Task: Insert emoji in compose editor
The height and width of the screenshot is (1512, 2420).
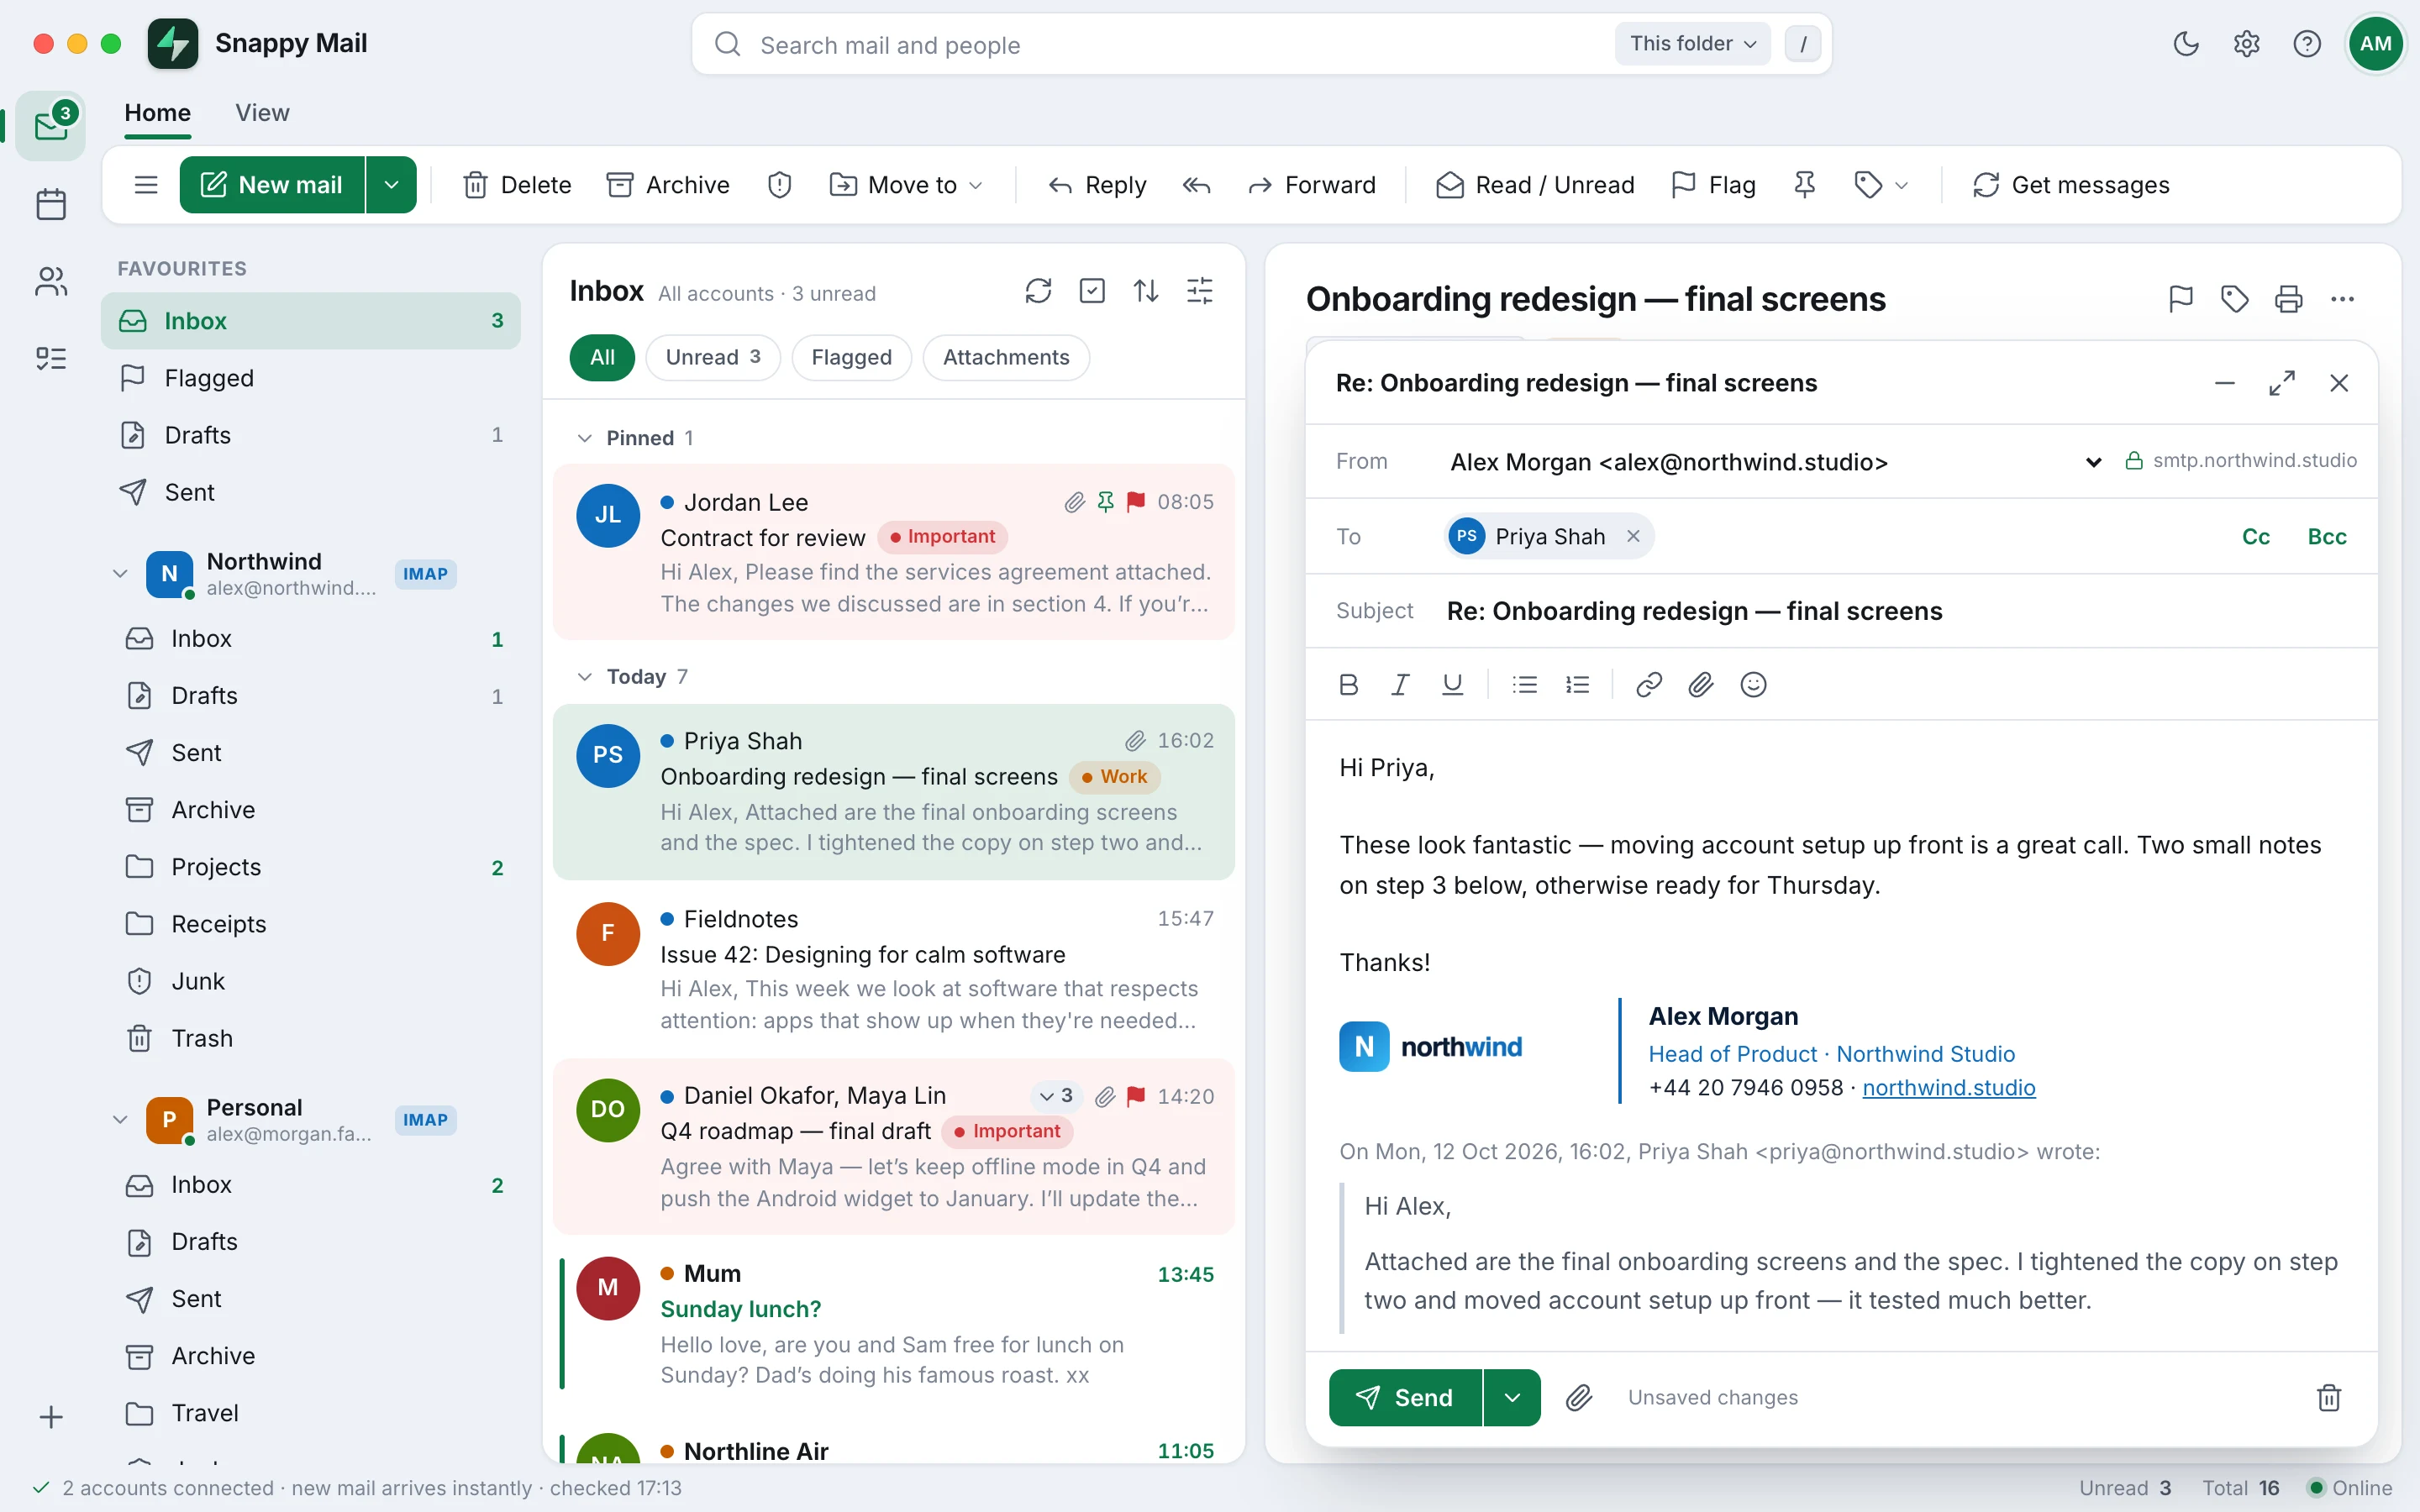Action: [x=1753, y=684]
